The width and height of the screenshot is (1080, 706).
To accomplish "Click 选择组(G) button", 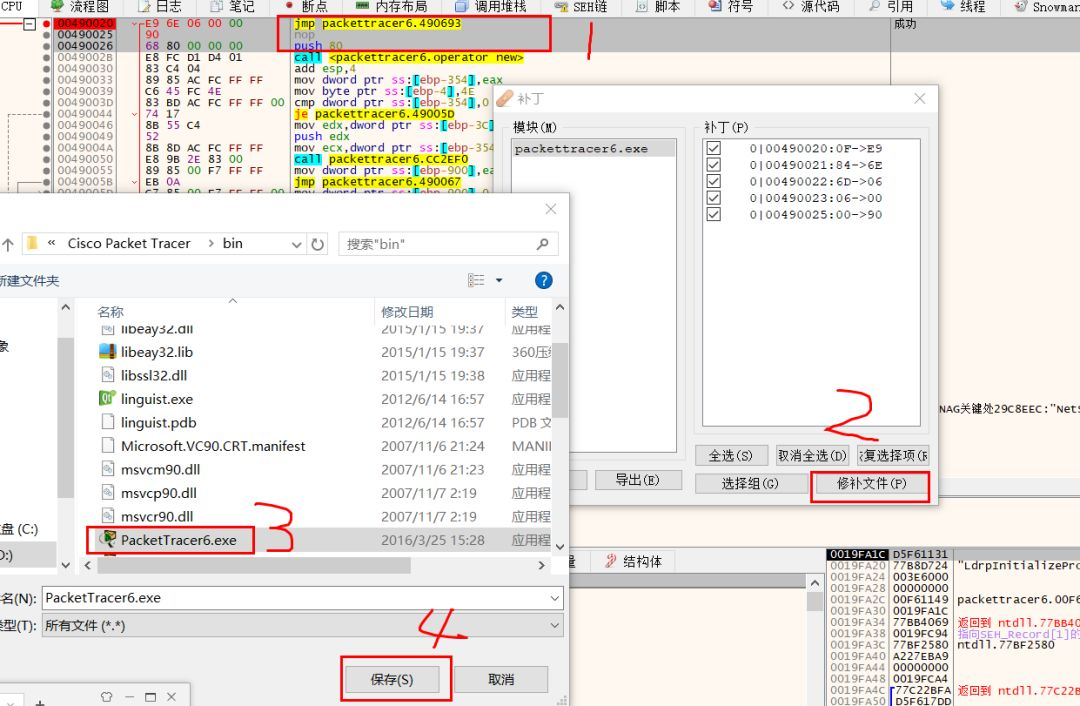I will (750, 484).
